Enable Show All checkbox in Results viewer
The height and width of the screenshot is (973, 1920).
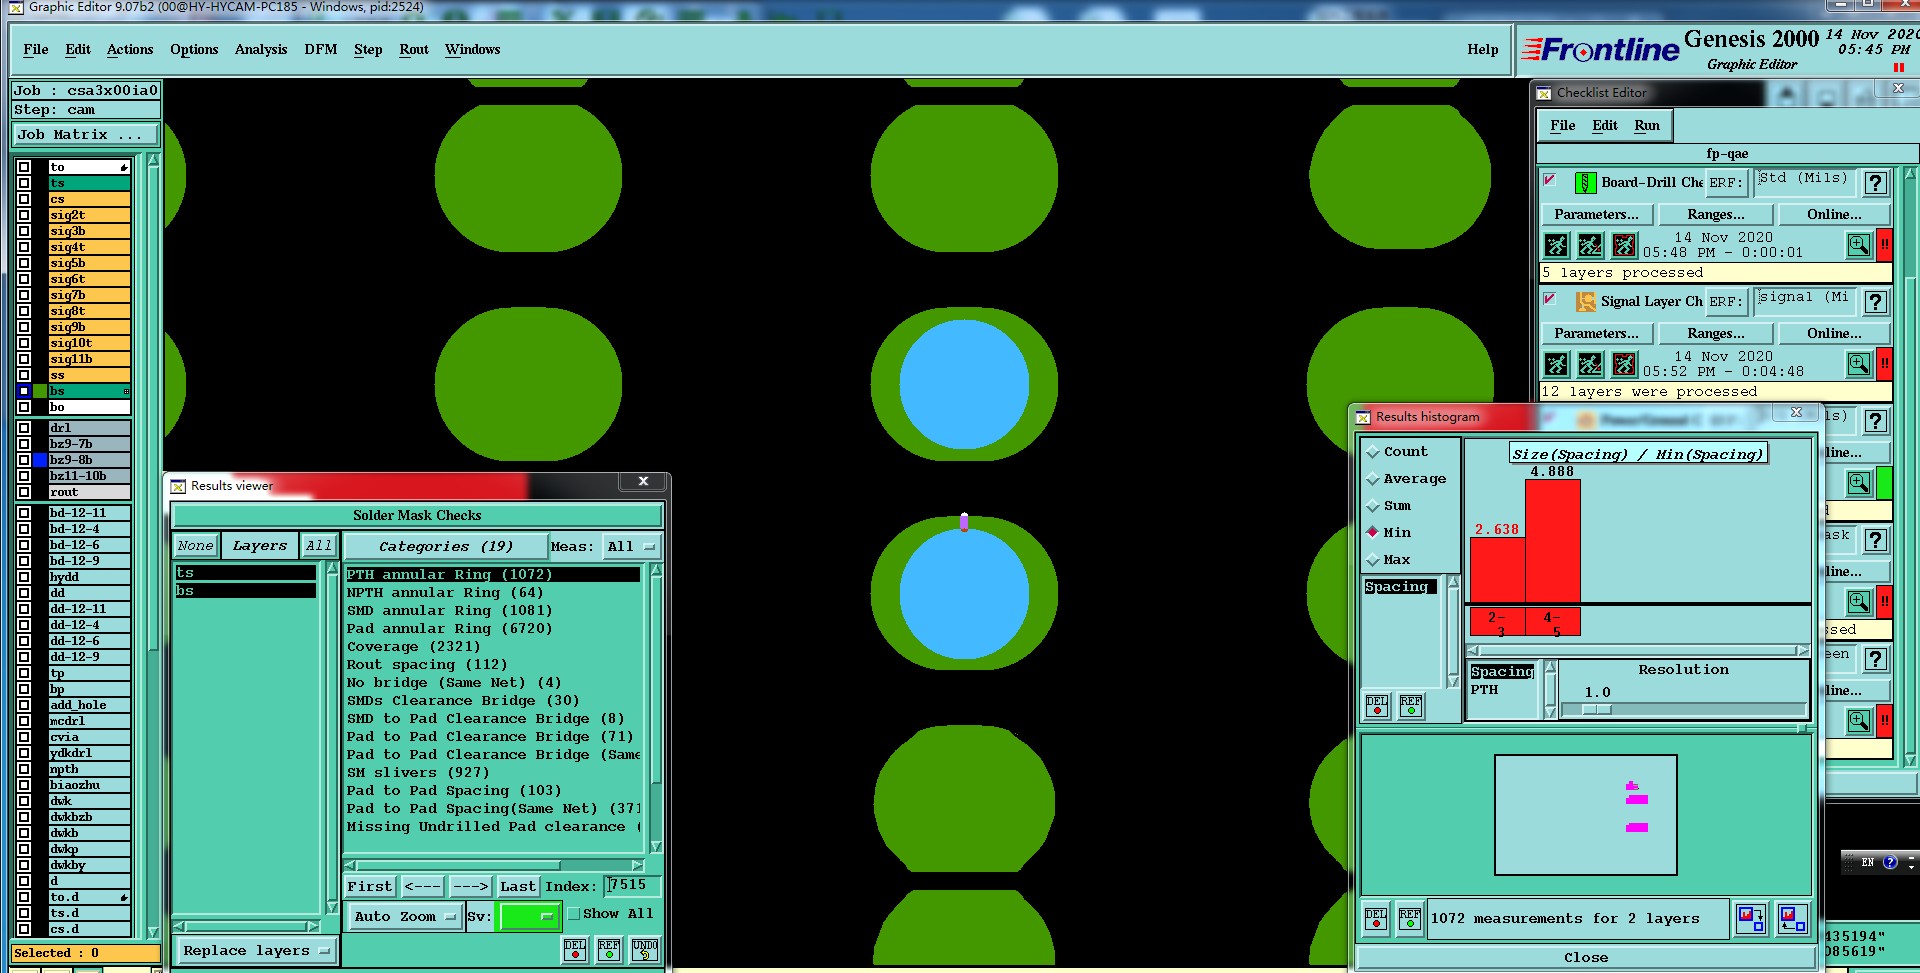[574, 913]
